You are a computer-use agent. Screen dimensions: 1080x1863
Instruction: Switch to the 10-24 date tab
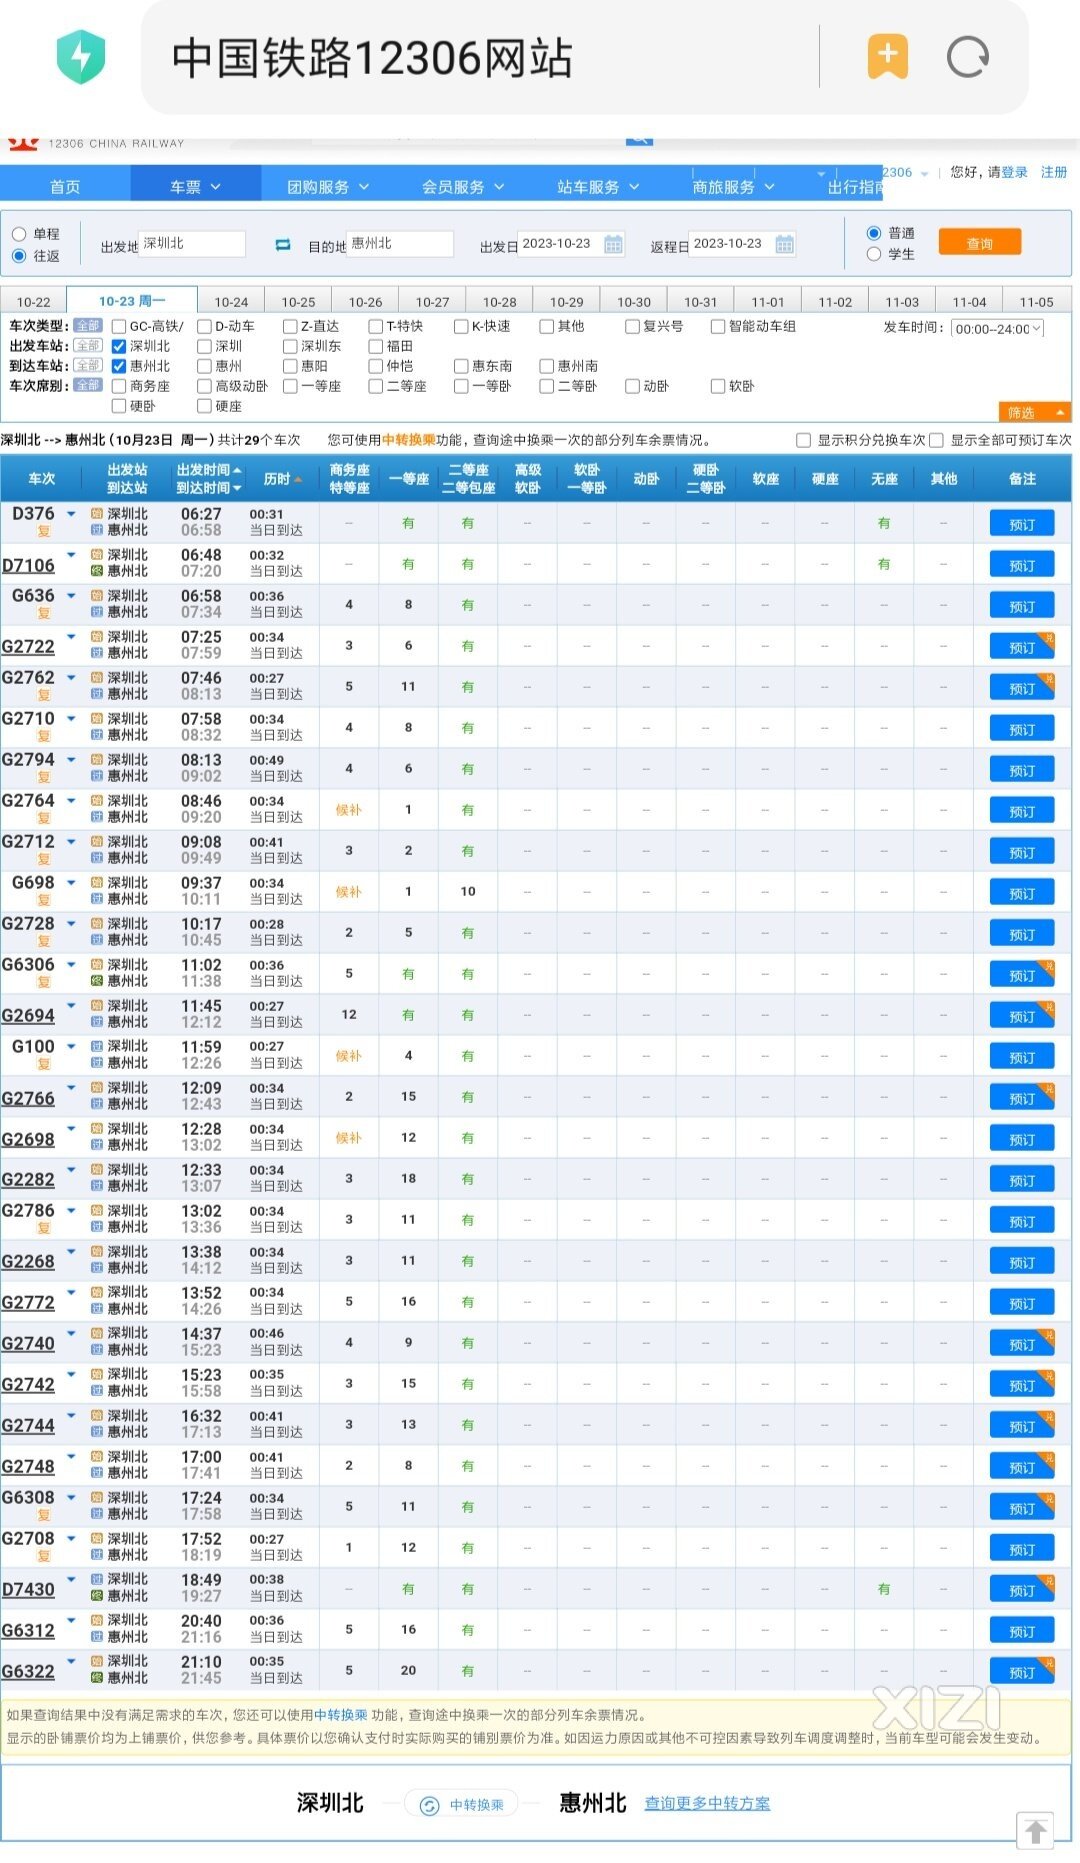click(231, 302)
